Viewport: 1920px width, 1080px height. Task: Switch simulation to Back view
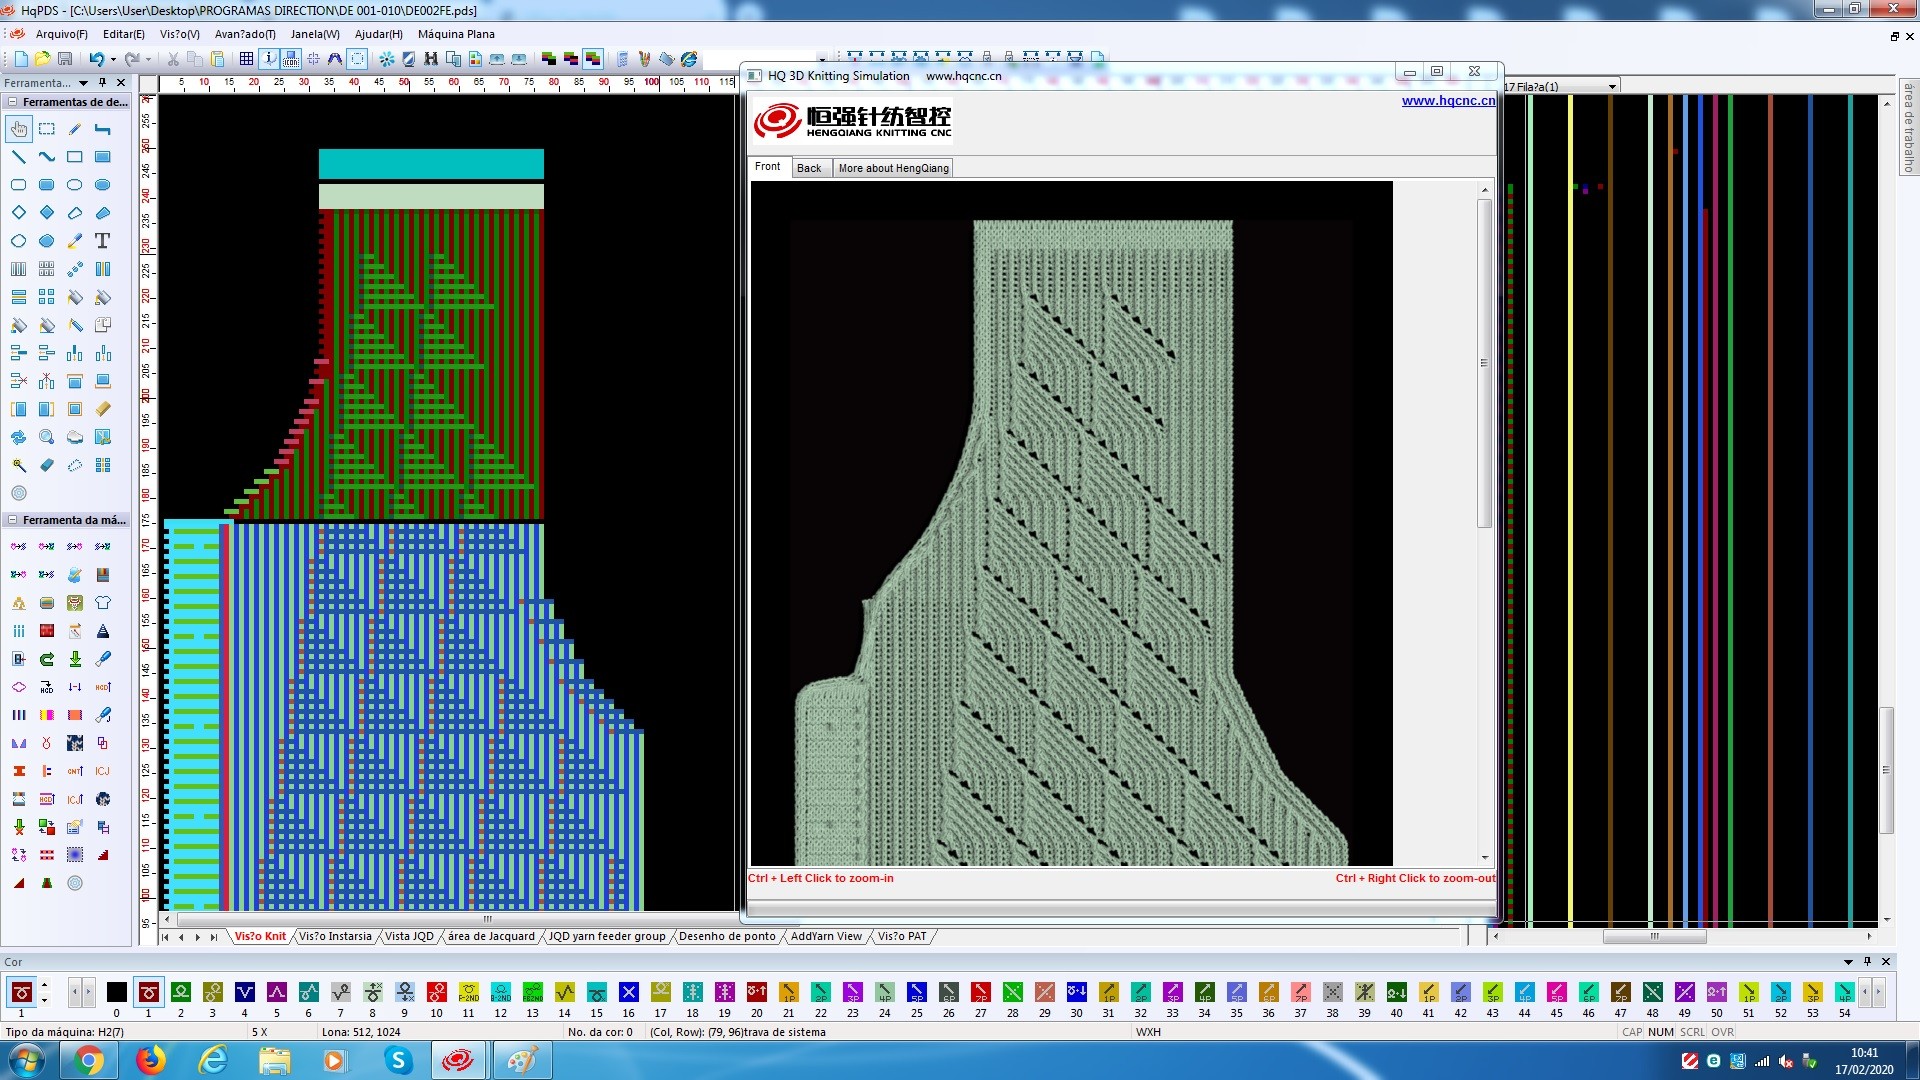[x=808, y=168]
